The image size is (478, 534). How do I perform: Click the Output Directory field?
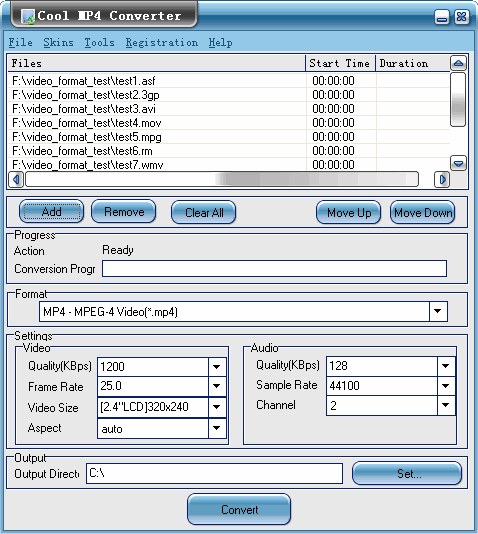pyautogui.click(x=214, y=473)
